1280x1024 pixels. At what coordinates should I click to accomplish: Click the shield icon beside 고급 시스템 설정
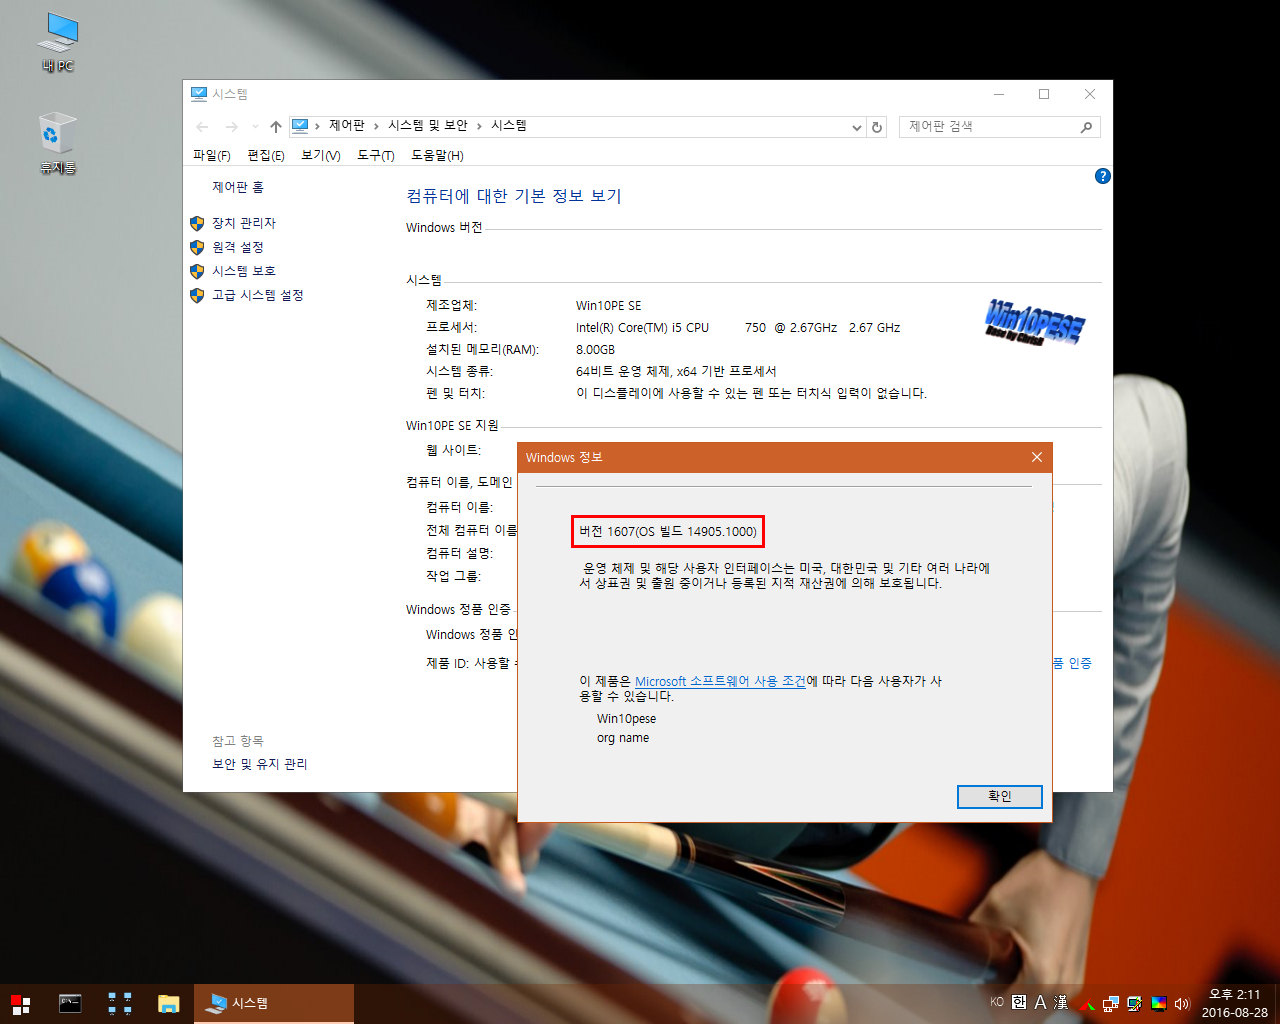197,295
